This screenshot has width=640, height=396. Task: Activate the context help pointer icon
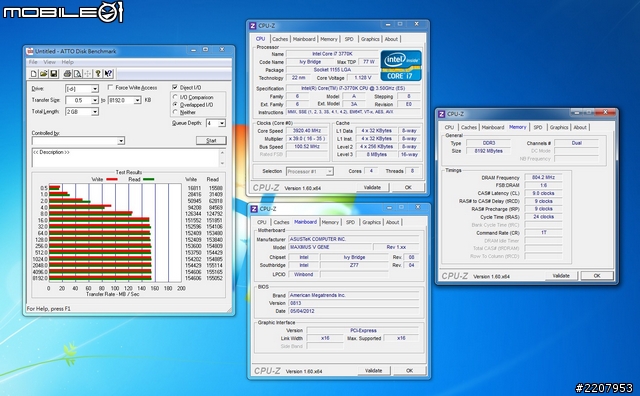[x=108, y=74]
